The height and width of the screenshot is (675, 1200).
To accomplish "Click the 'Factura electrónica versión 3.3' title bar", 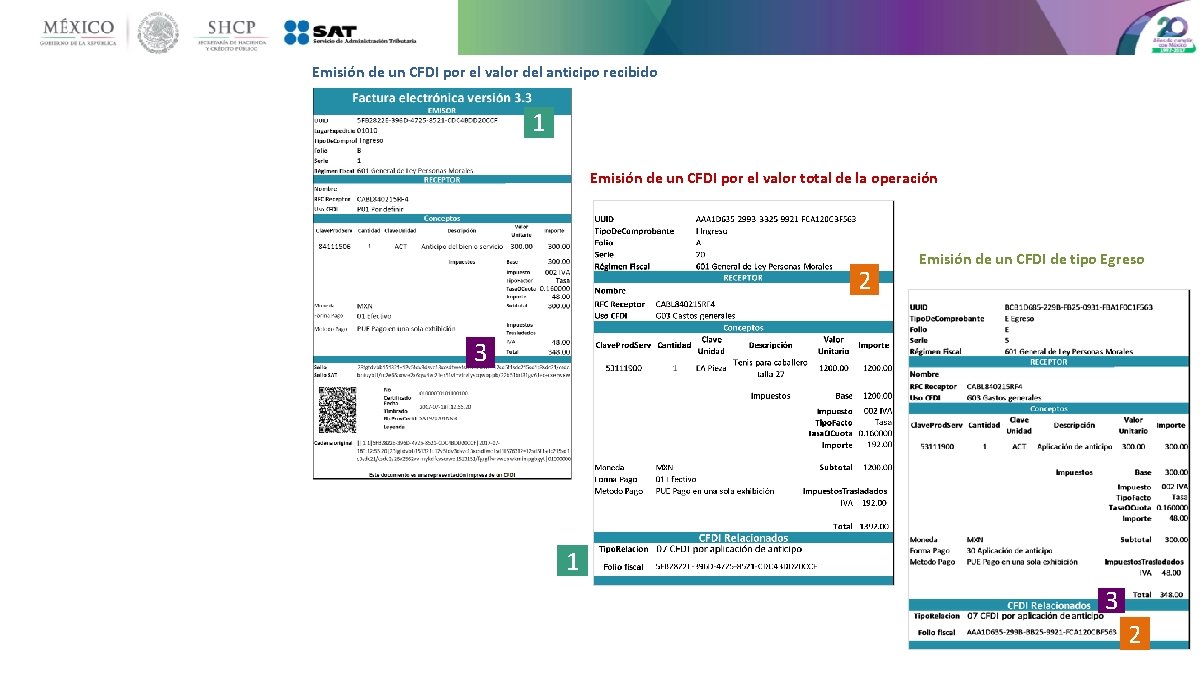I will (442, 97).
